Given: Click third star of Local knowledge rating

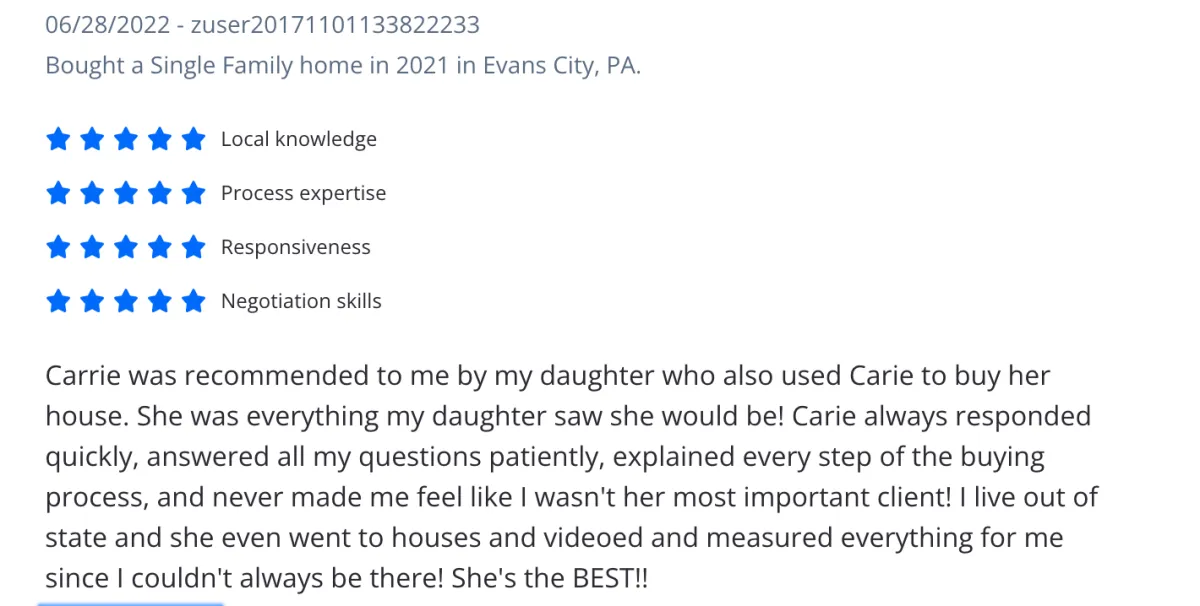Looking at the screenshot, I should (126, 139).
